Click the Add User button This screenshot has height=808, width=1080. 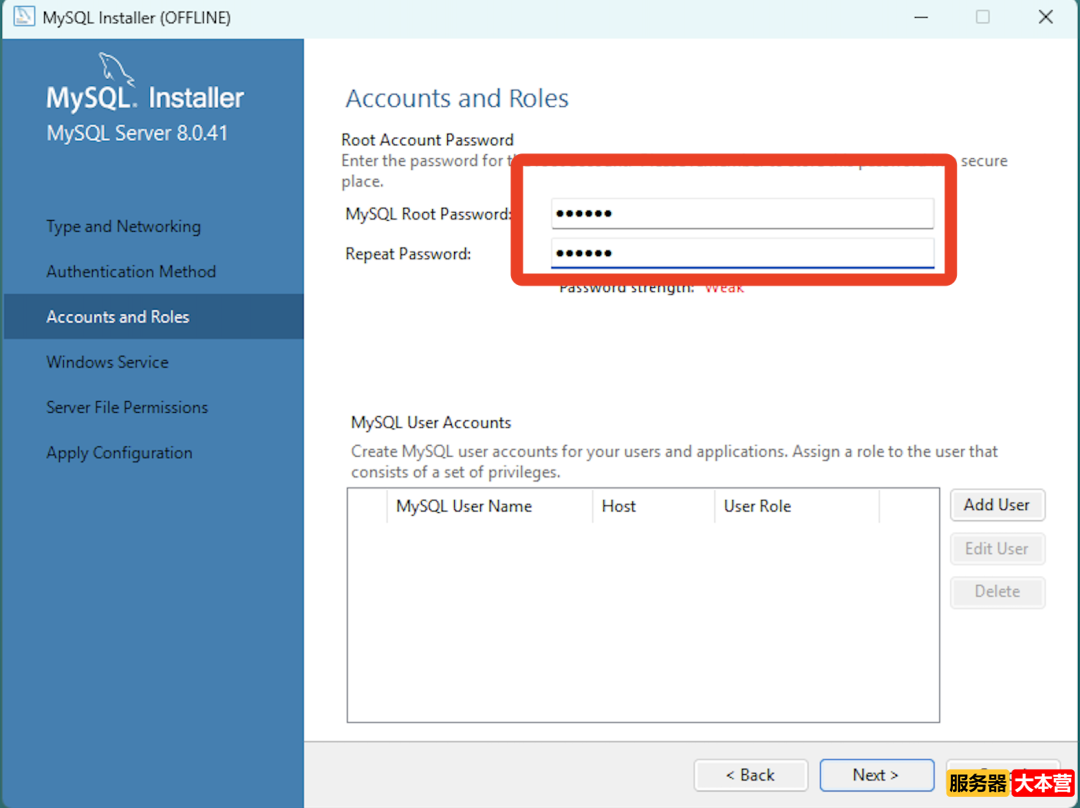point(997,505)
